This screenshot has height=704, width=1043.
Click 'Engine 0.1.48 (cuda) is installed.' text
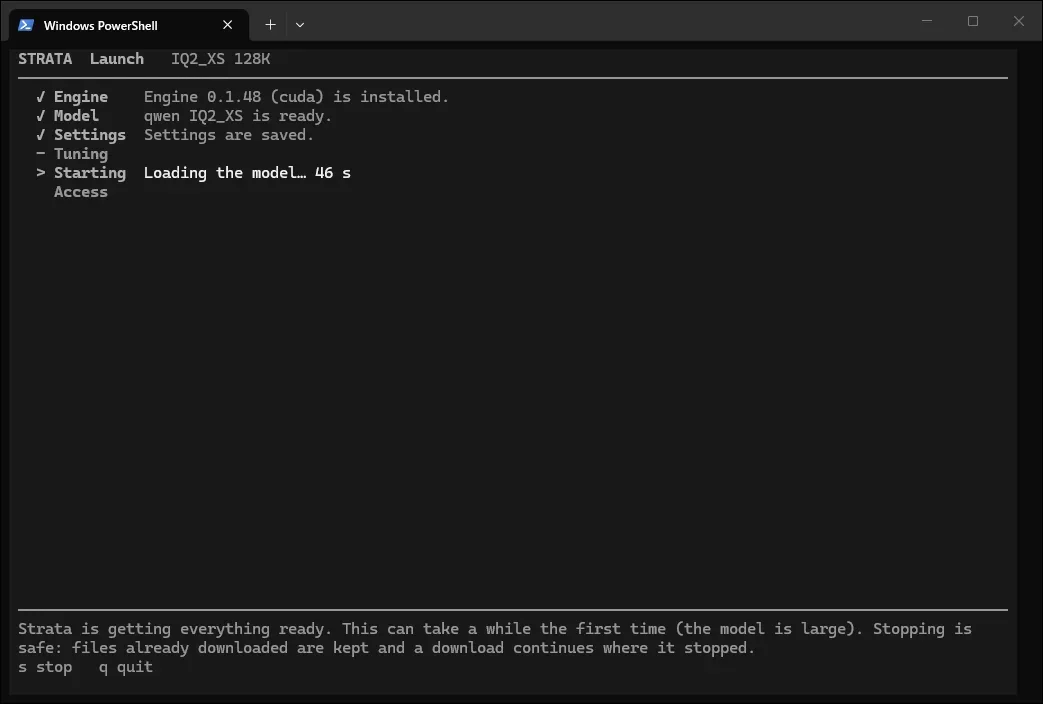pos(297,96)
